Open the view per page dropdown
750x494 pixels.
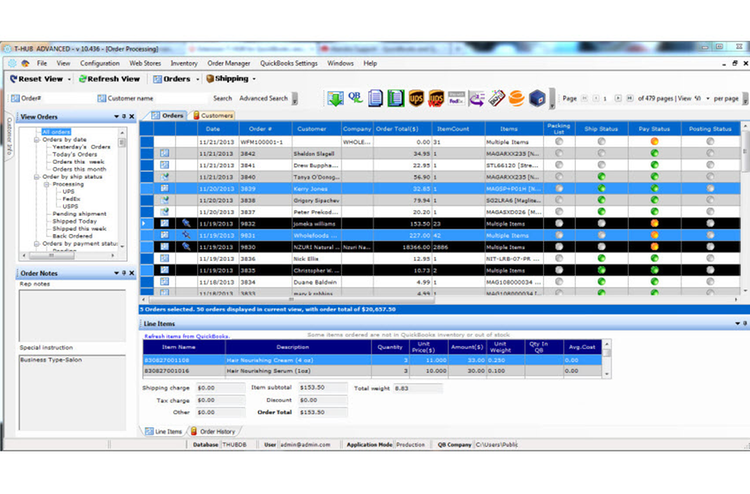(707, 98)
